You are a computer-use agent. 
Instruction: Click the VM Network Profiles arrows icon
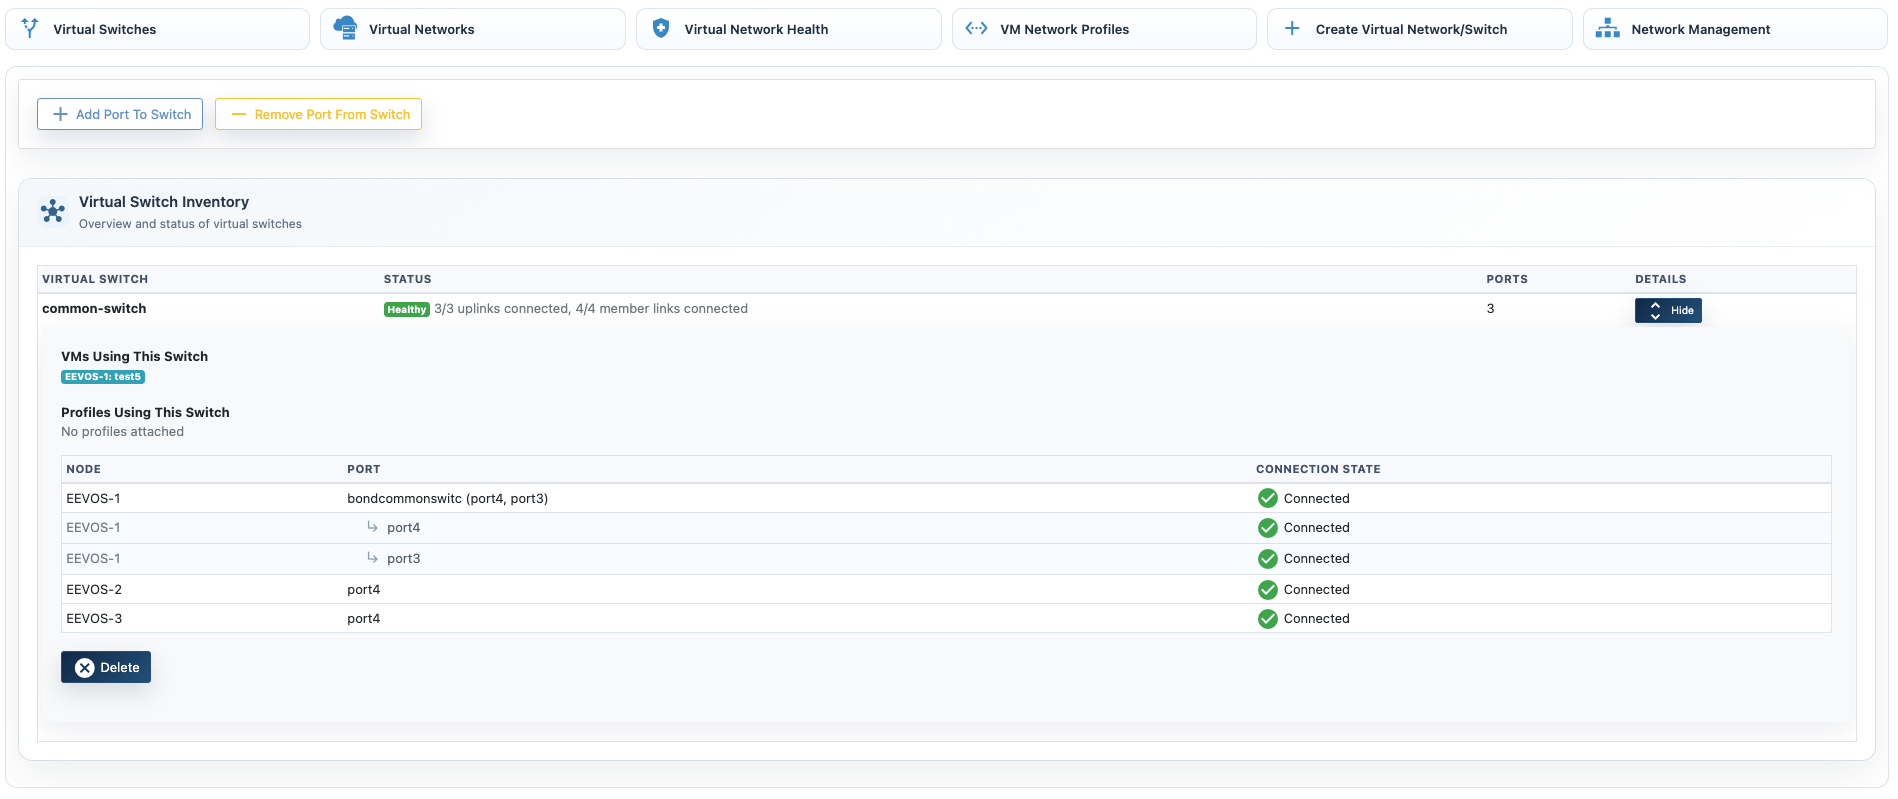[x=976, y=29]
